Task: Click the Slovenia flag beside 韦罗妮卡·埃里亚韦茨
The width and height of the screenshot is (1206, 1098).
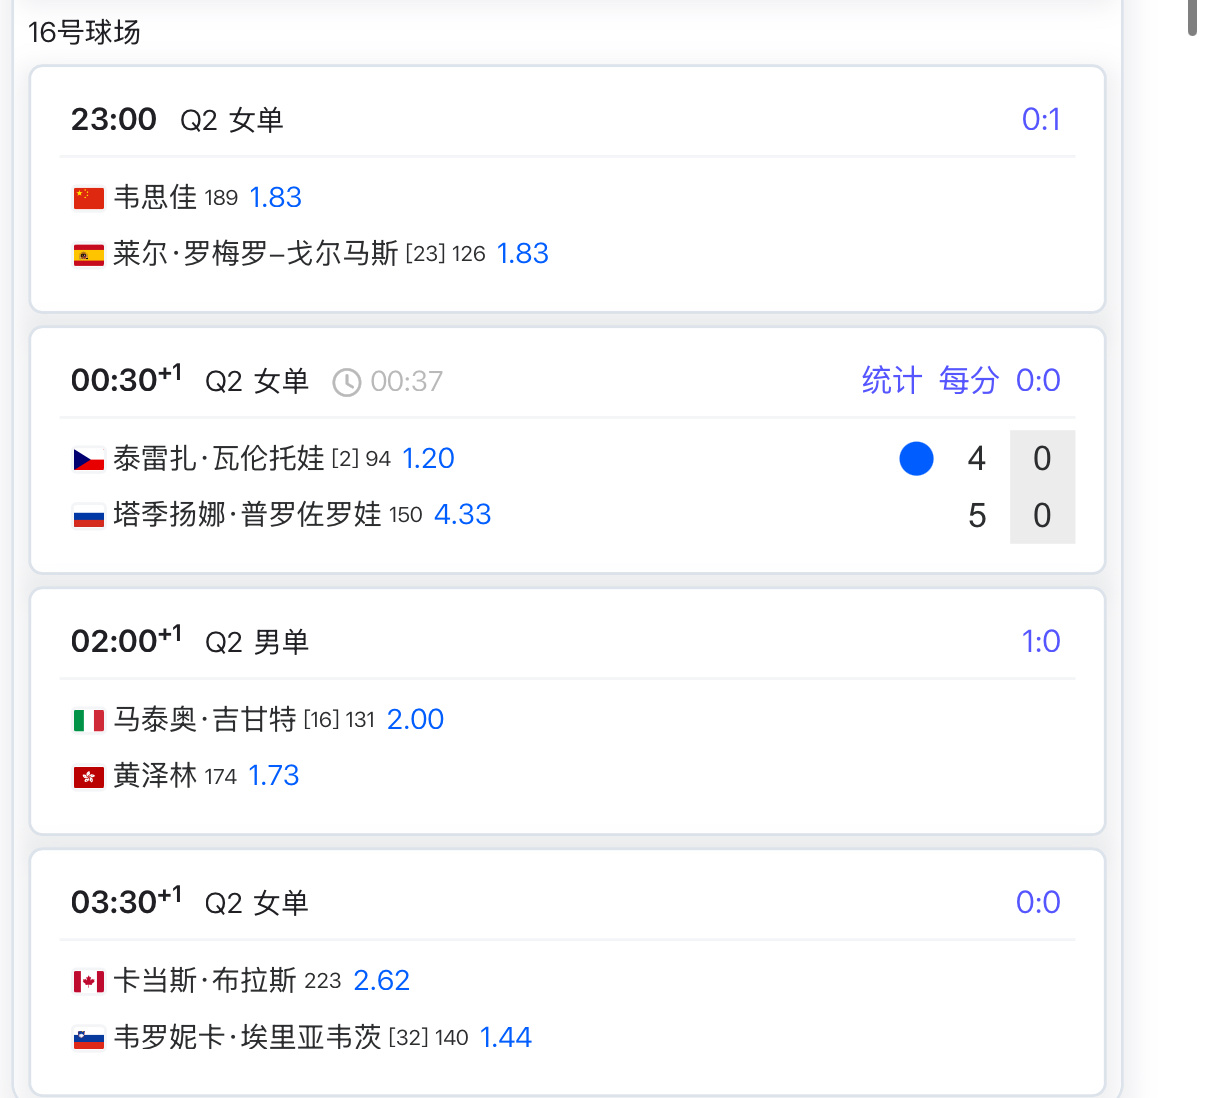Action: (89, 1039)
